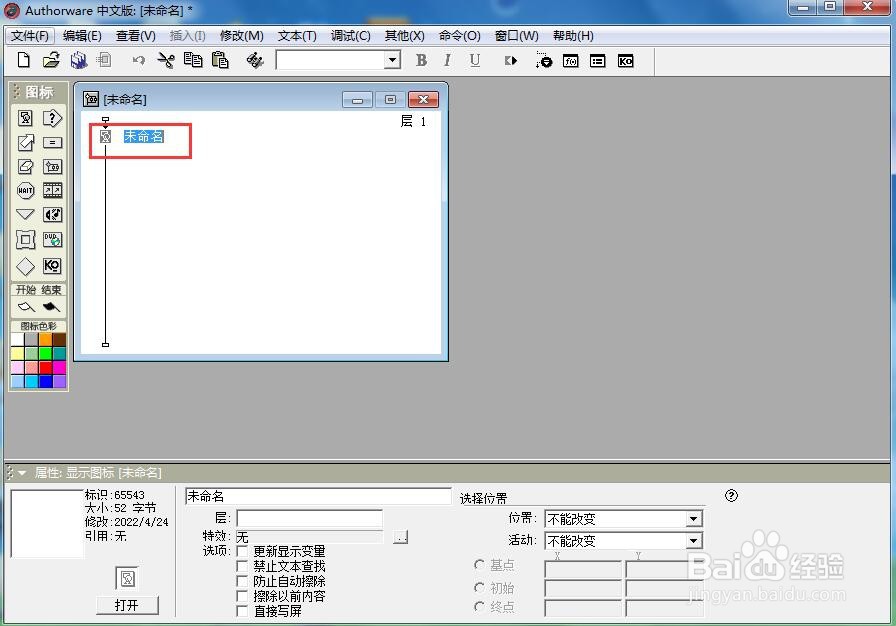Open the Functions window icon
The height and width of the screenshot is (626, 896).
(570, 61)
